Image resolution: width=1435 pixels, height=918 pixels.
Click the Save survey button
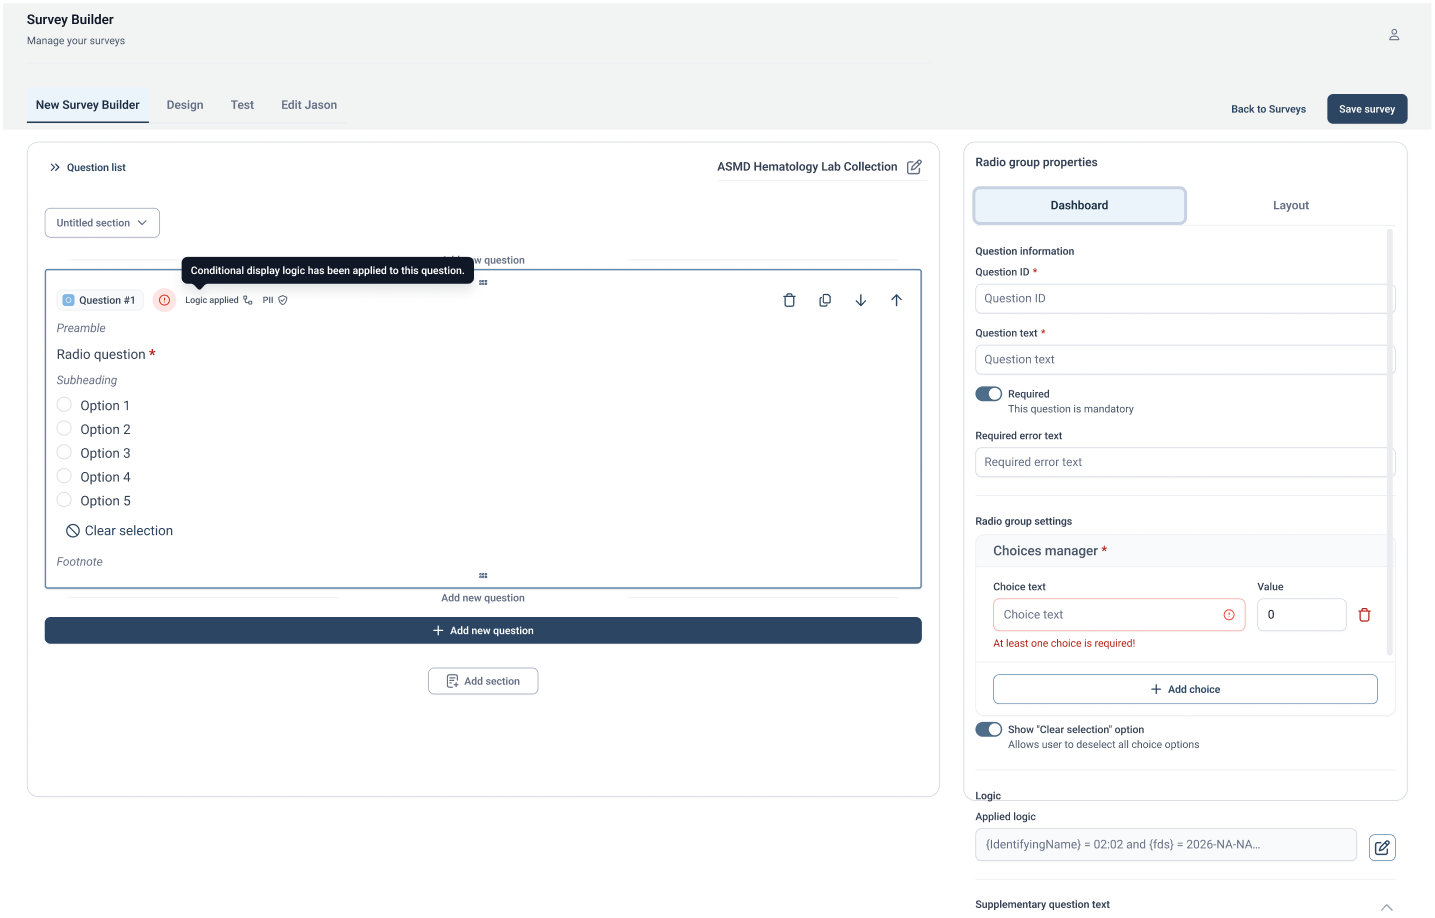1367,109
